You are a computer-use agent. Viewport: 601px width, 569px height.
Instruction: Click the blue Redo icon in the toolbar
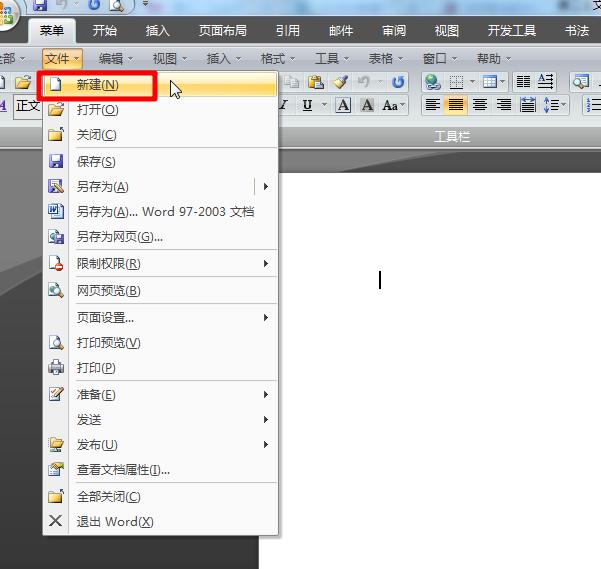398,82
